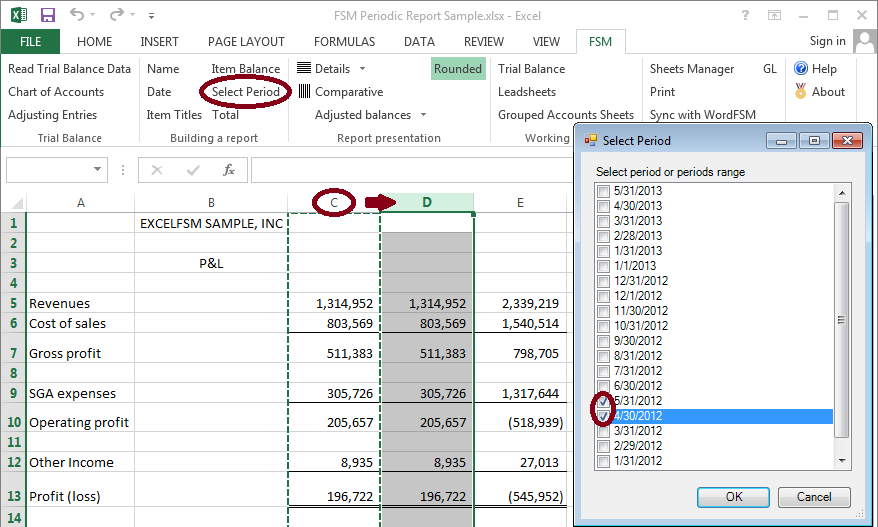
Task: Click the cancel entry X icon
Action: click(157, 170)
